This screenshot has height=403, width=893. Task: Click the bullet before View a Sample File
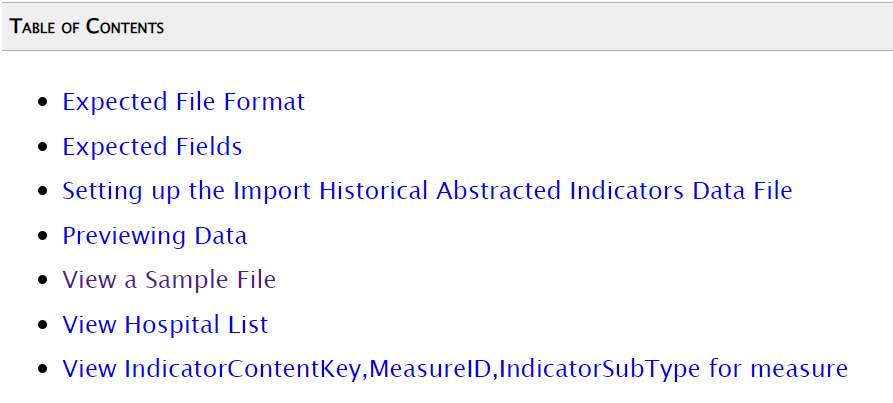pyautogui.click(x=42, y=280)
